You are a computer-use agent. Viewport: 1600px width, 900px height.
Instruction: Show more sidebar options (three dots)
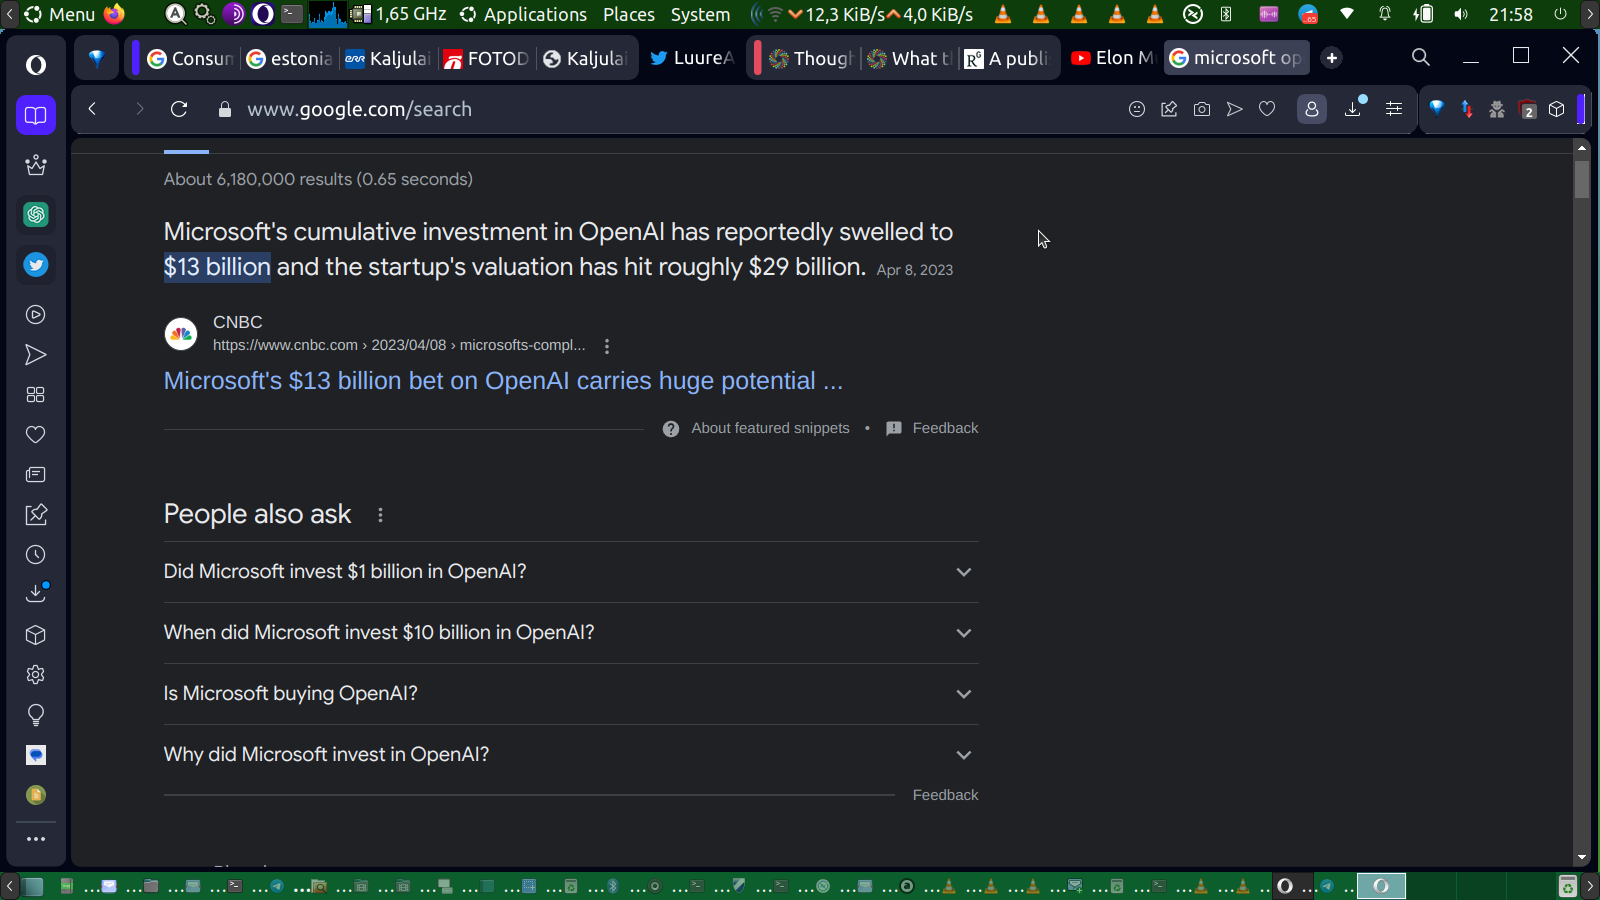[x=36, y=839]
